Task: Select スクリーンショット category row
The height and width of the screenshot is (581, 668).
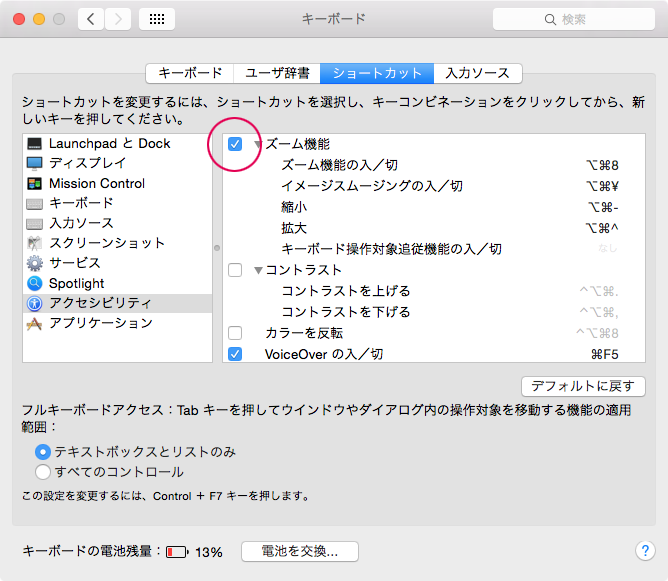Action: click(117, 243)
